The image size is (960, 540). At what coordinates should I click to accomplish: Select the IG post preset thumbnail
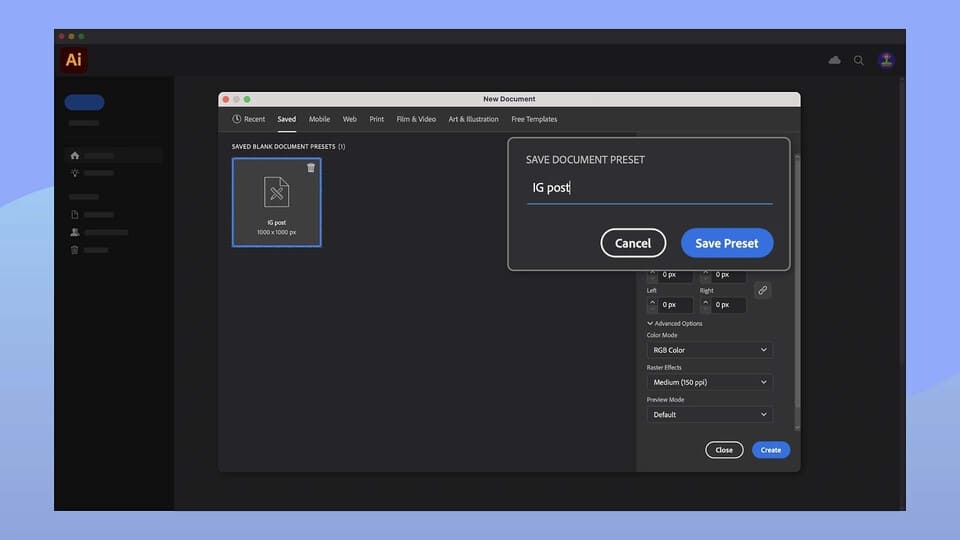(x=276, y=202)
